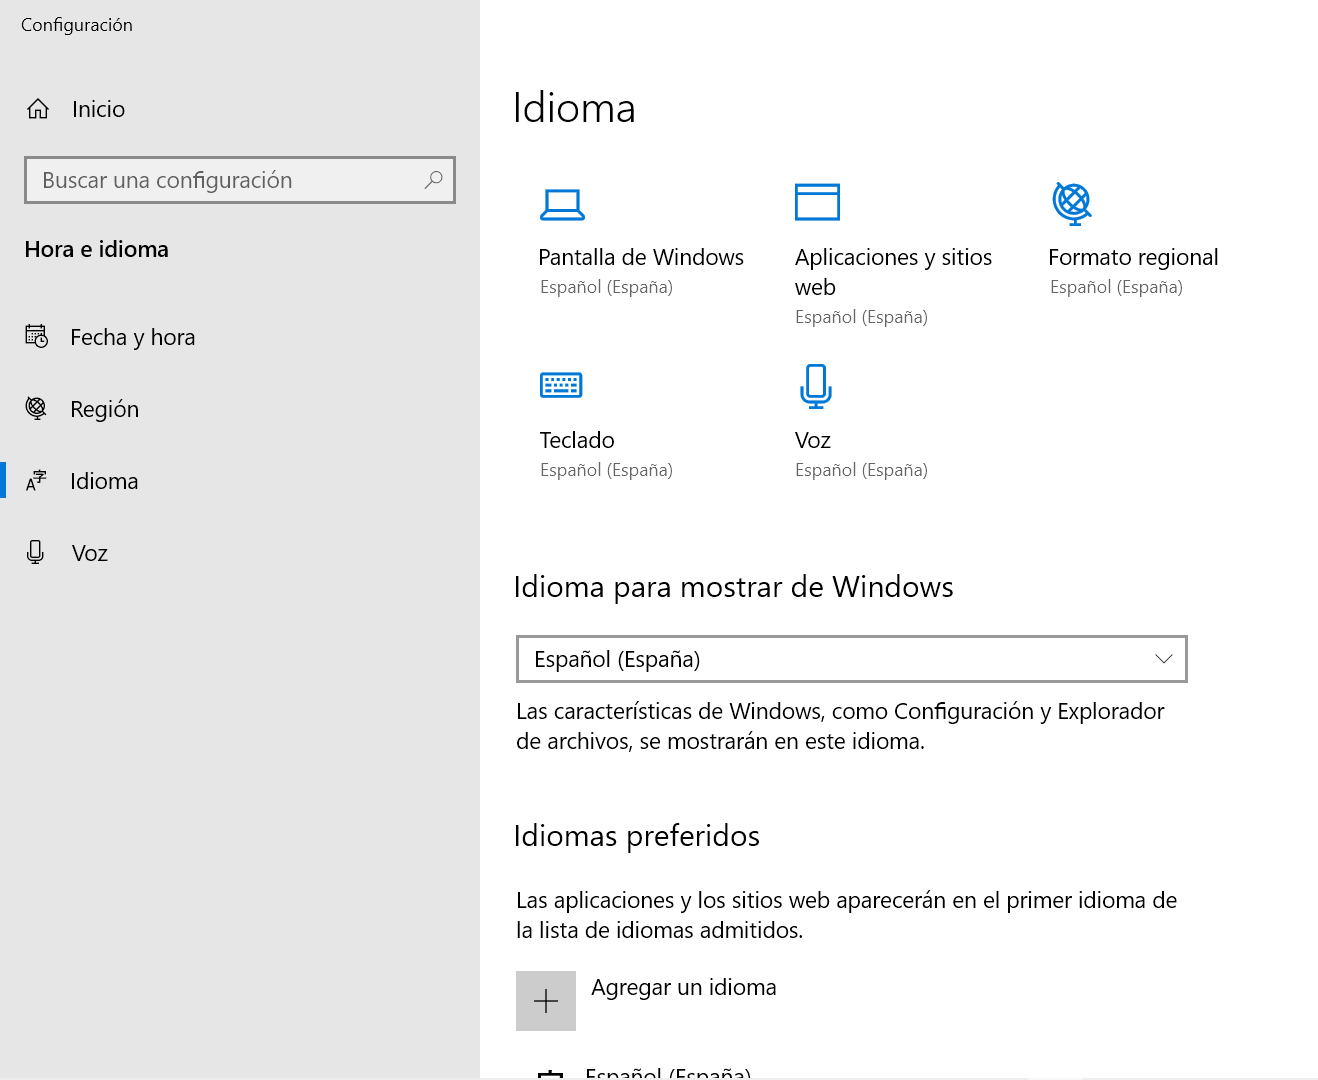
Task: Click the Voz microphone tile icon
Action: coord(816,386)
